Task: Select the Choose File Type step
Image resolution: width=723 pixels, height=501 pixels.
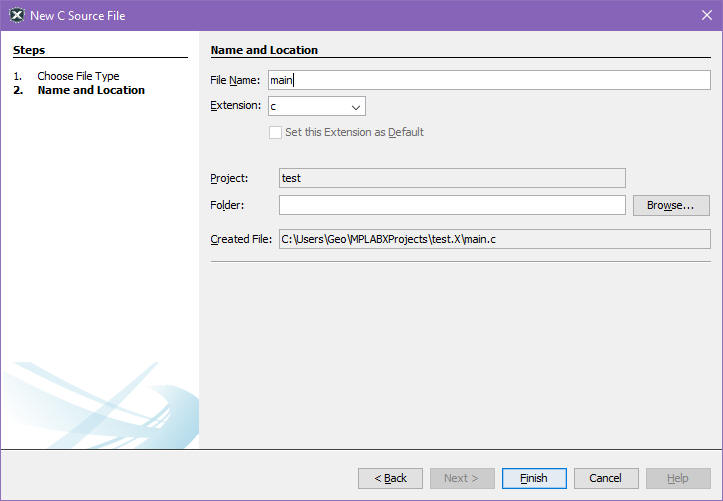Action: tap(78, 76)
